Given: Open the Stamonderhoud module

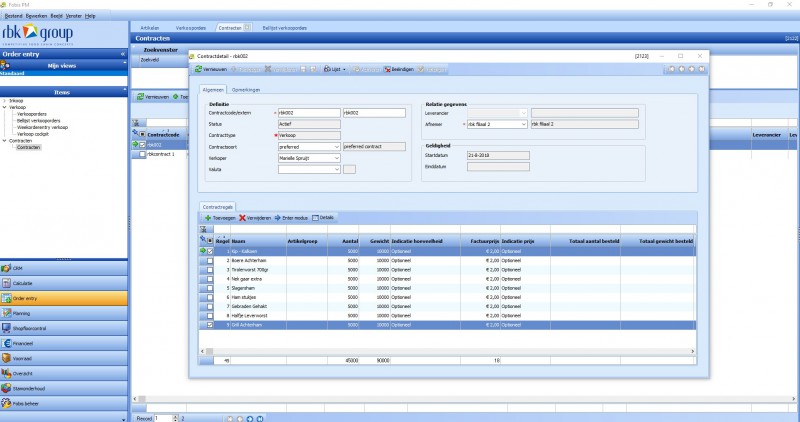Looking at the screenshot, I should click(x=64, y=389).
